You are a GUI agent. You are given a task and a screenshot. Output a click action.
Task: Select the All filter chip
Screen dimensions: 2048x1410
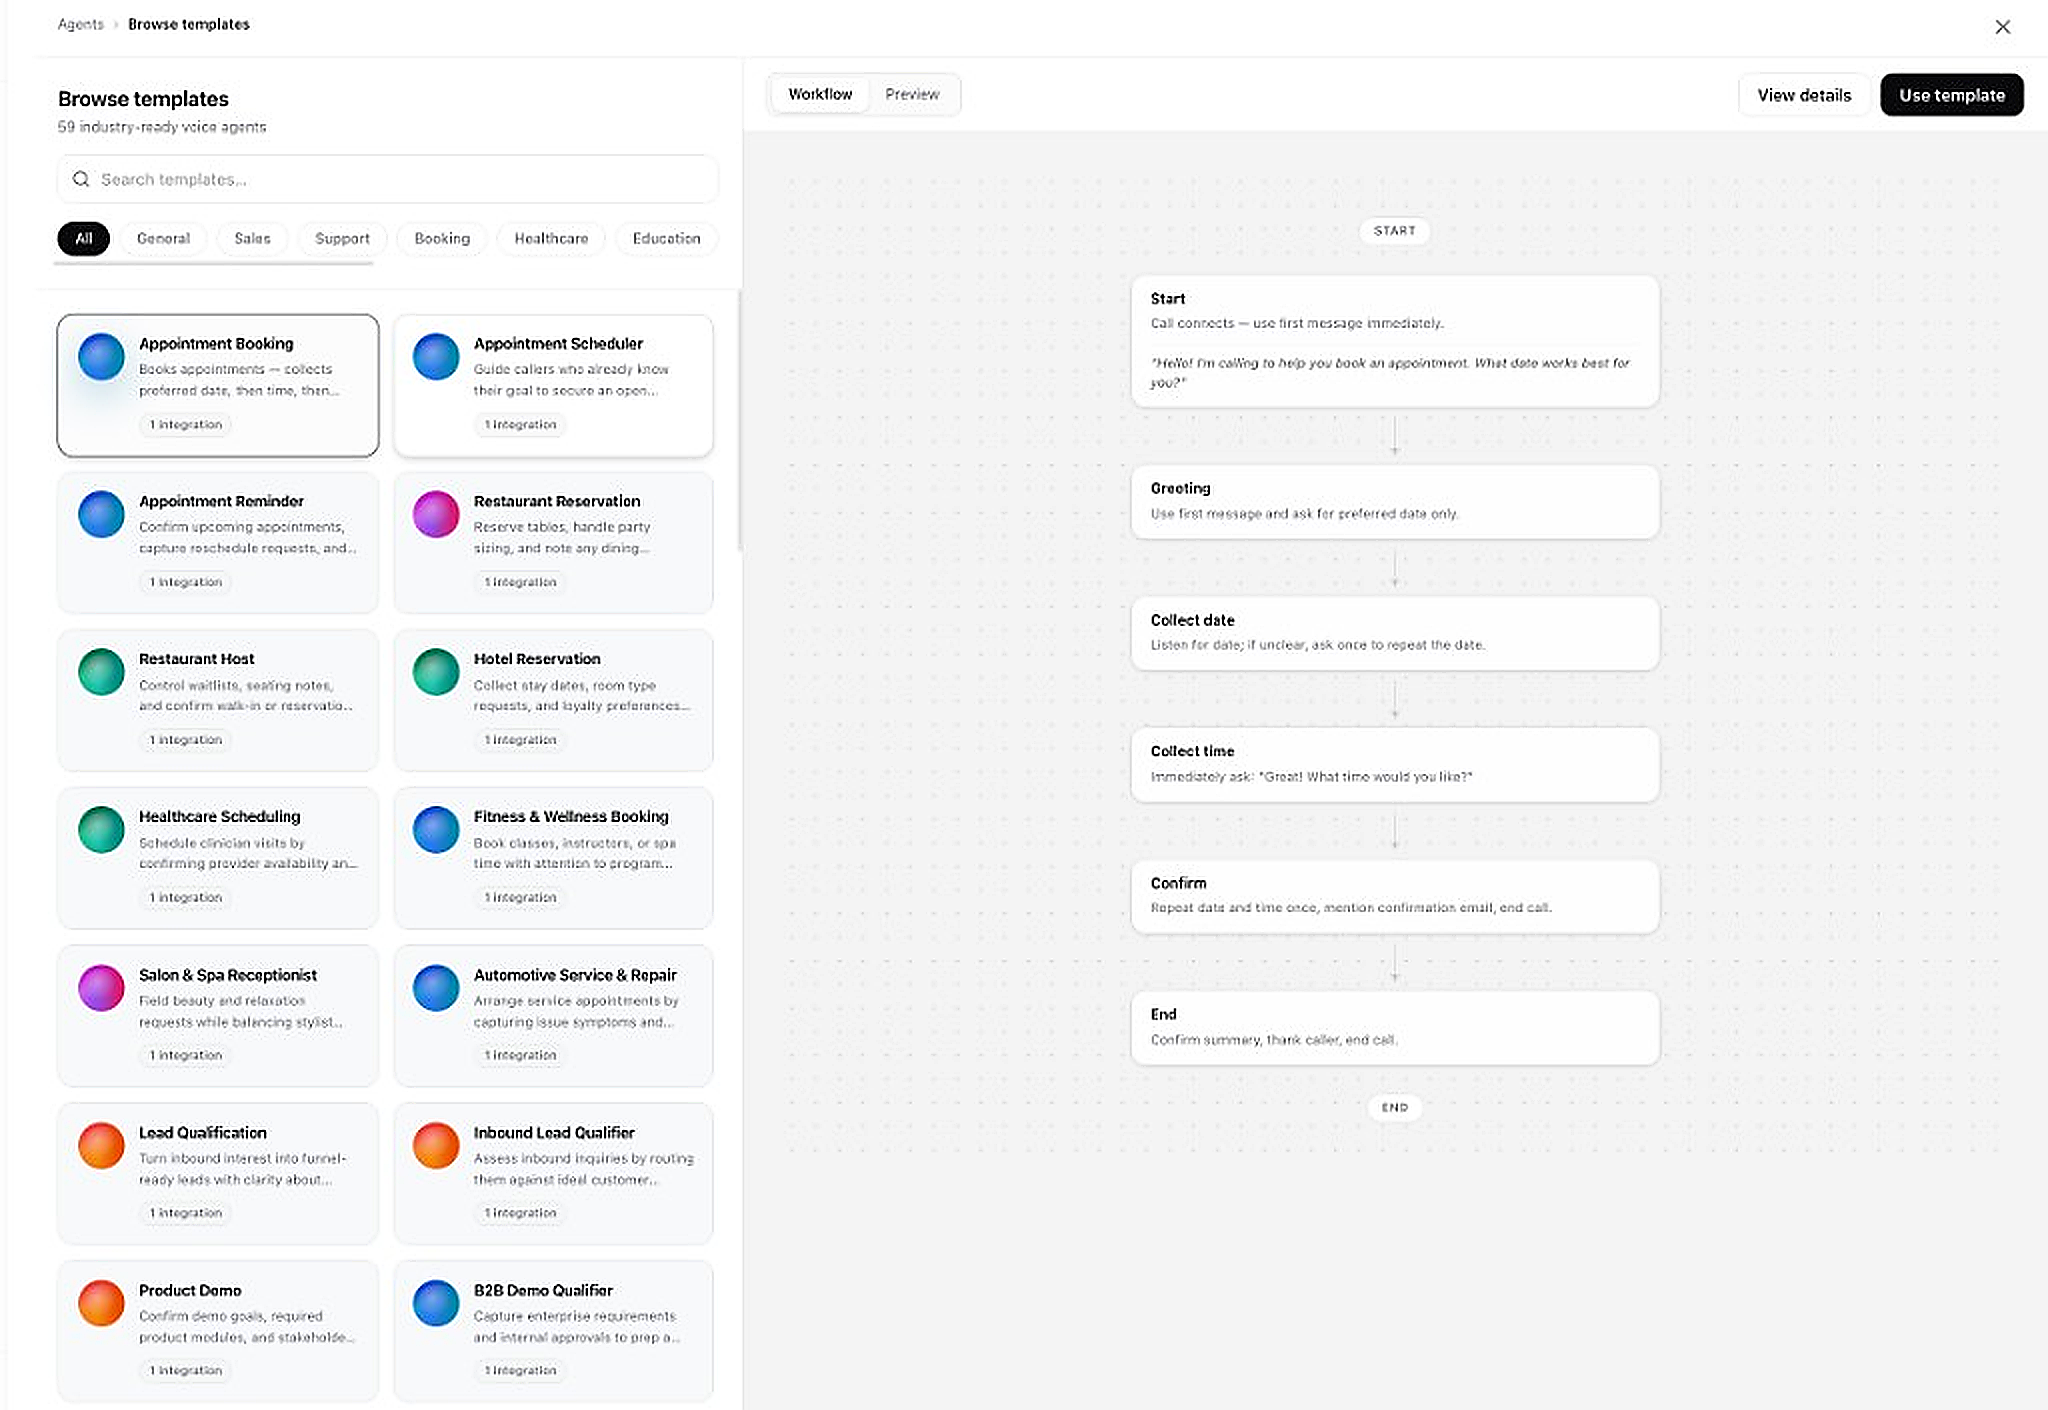coord(83,238)
